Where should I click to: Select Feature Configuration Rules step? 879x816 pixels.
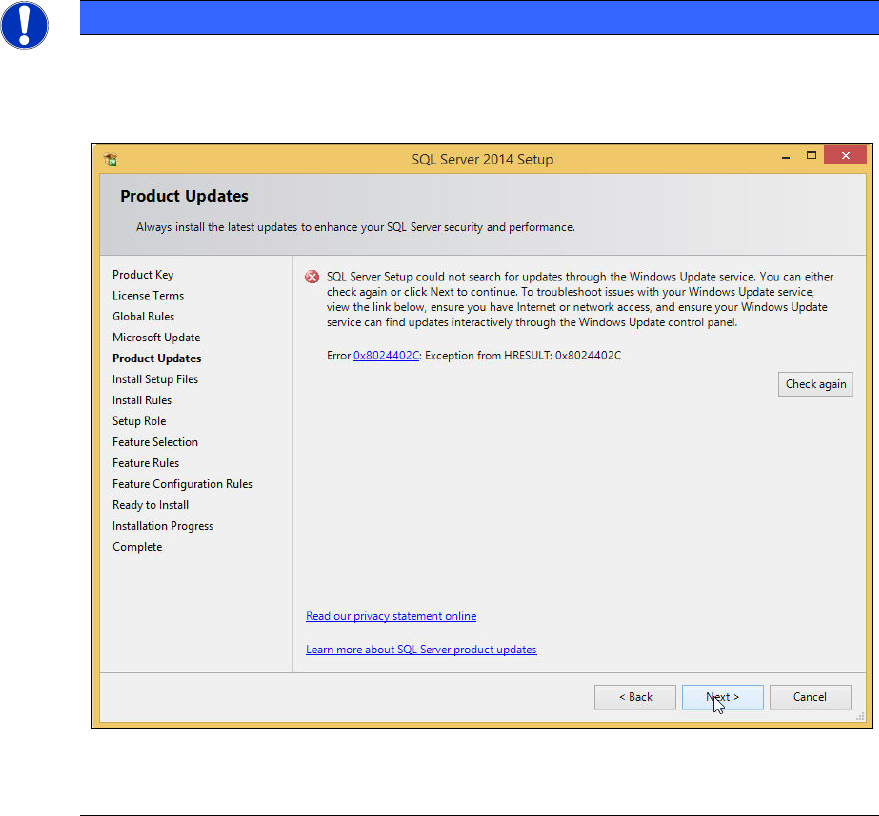coord(182,484)
